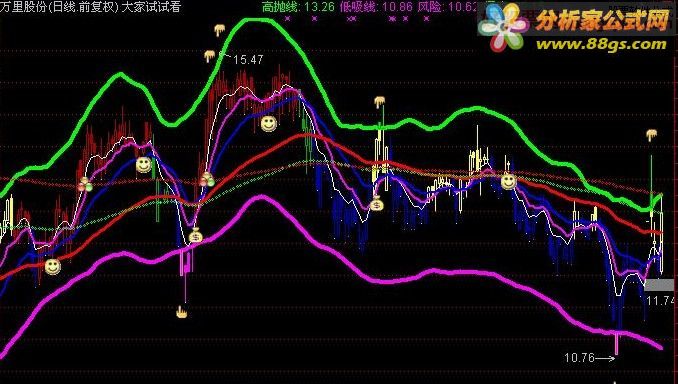Click the 11.74 price label at the right edge
The height and width of the screenshot is (384, 678).
click(x=661, y=301)
